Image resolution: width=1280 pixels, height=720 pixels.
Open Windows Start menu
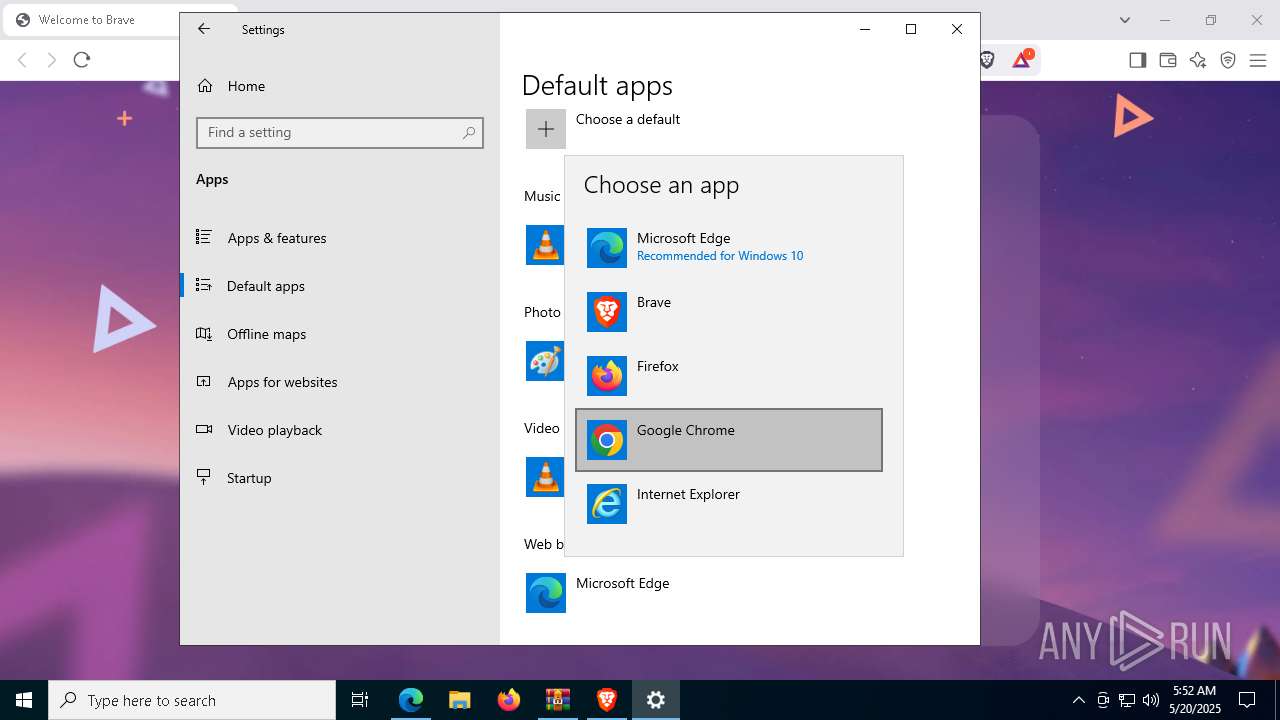(24, 700)
